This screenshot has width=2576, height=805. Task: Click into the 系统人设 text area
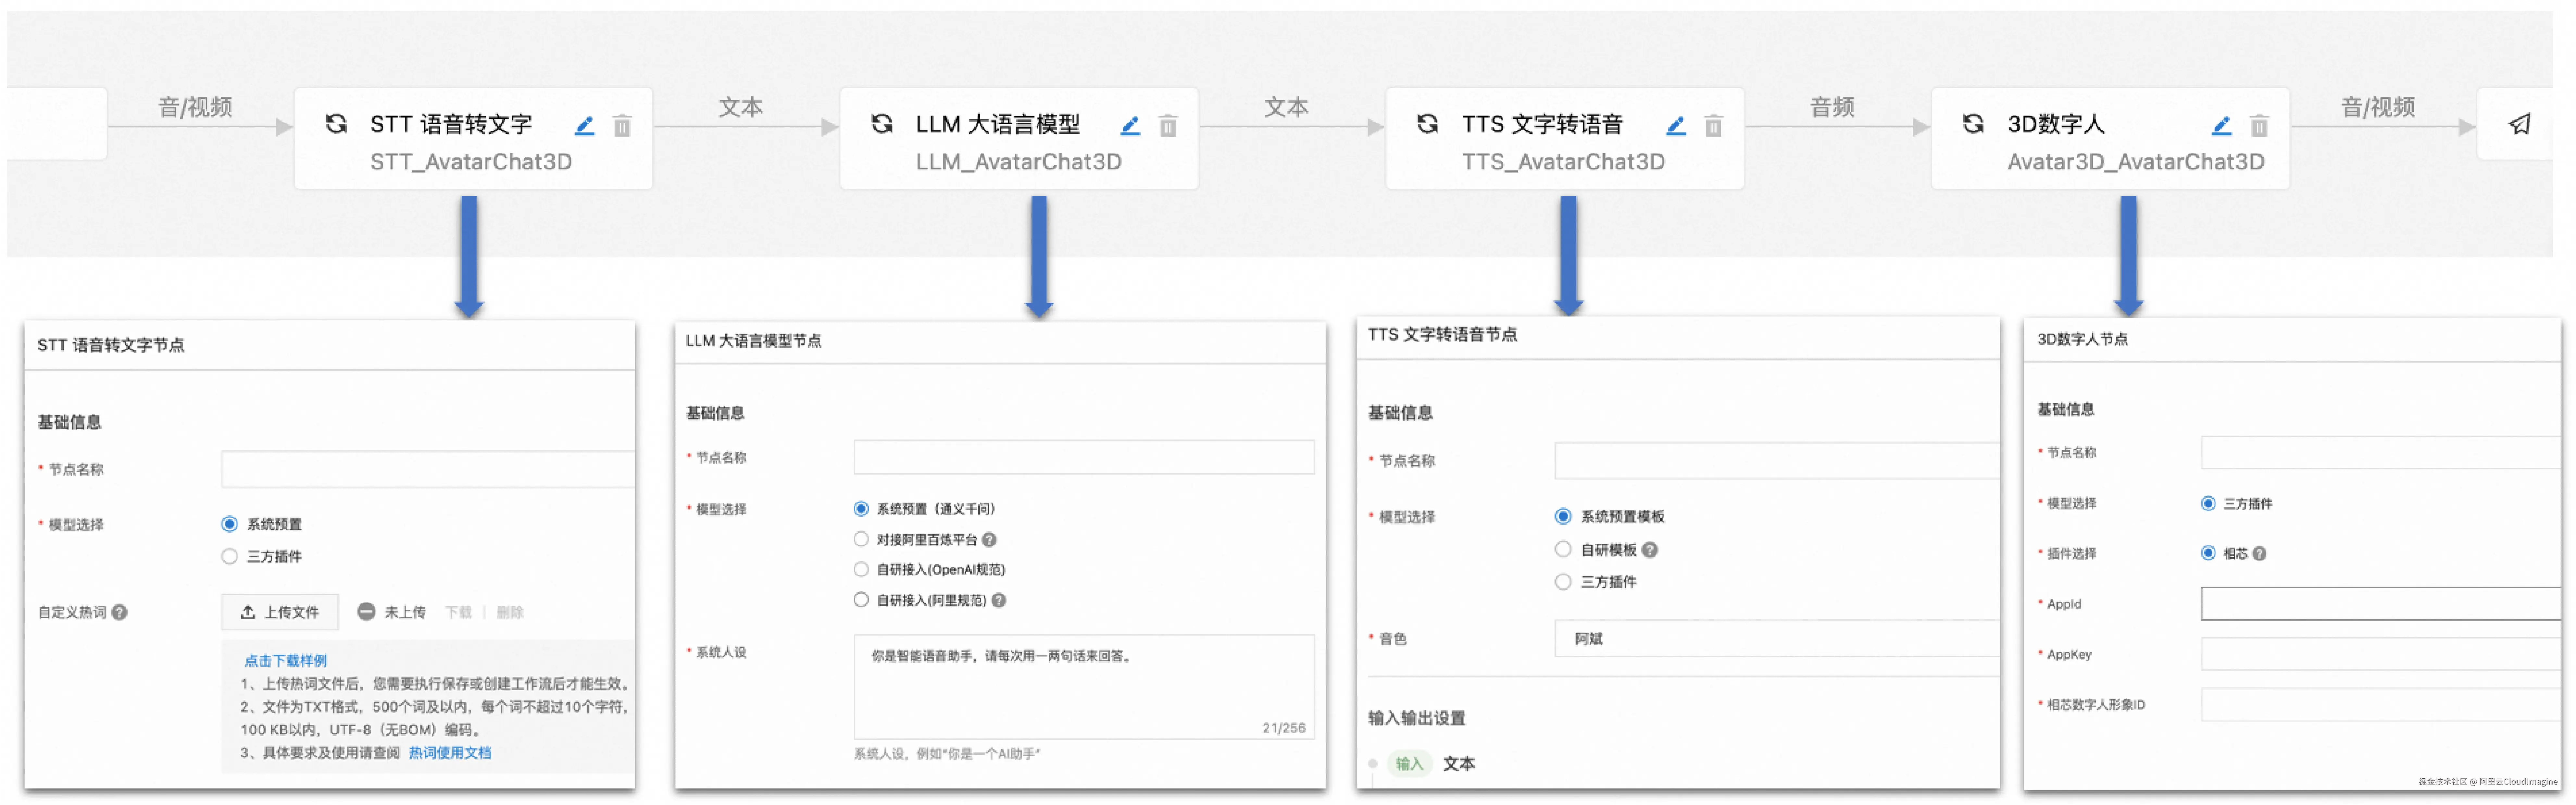1084,687
